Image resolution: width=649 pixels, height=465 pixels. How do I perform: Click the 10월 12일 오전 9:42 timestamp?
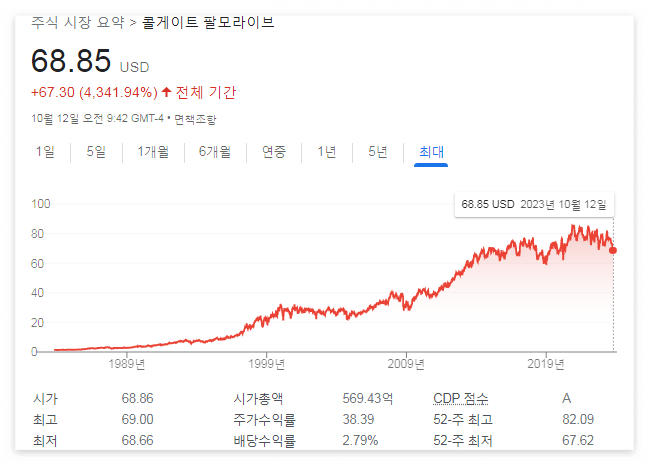[x=98, y=119]
